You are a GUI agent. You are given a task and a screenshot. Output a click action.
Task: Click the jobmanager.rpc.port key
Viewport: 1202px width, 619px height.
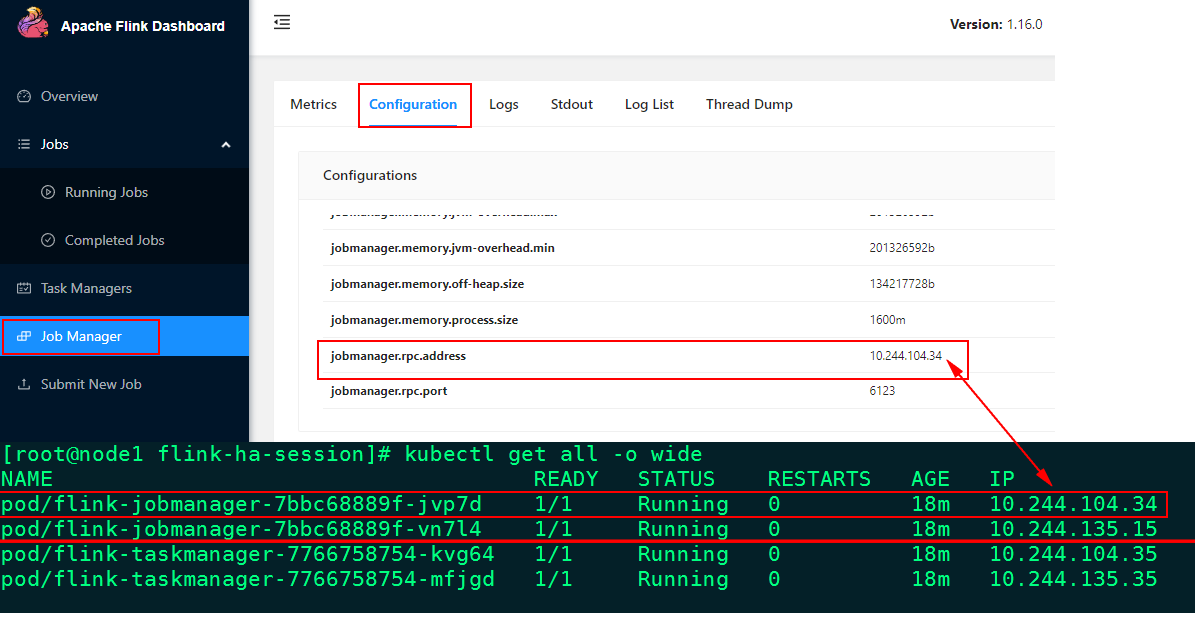tap(389, 391)
